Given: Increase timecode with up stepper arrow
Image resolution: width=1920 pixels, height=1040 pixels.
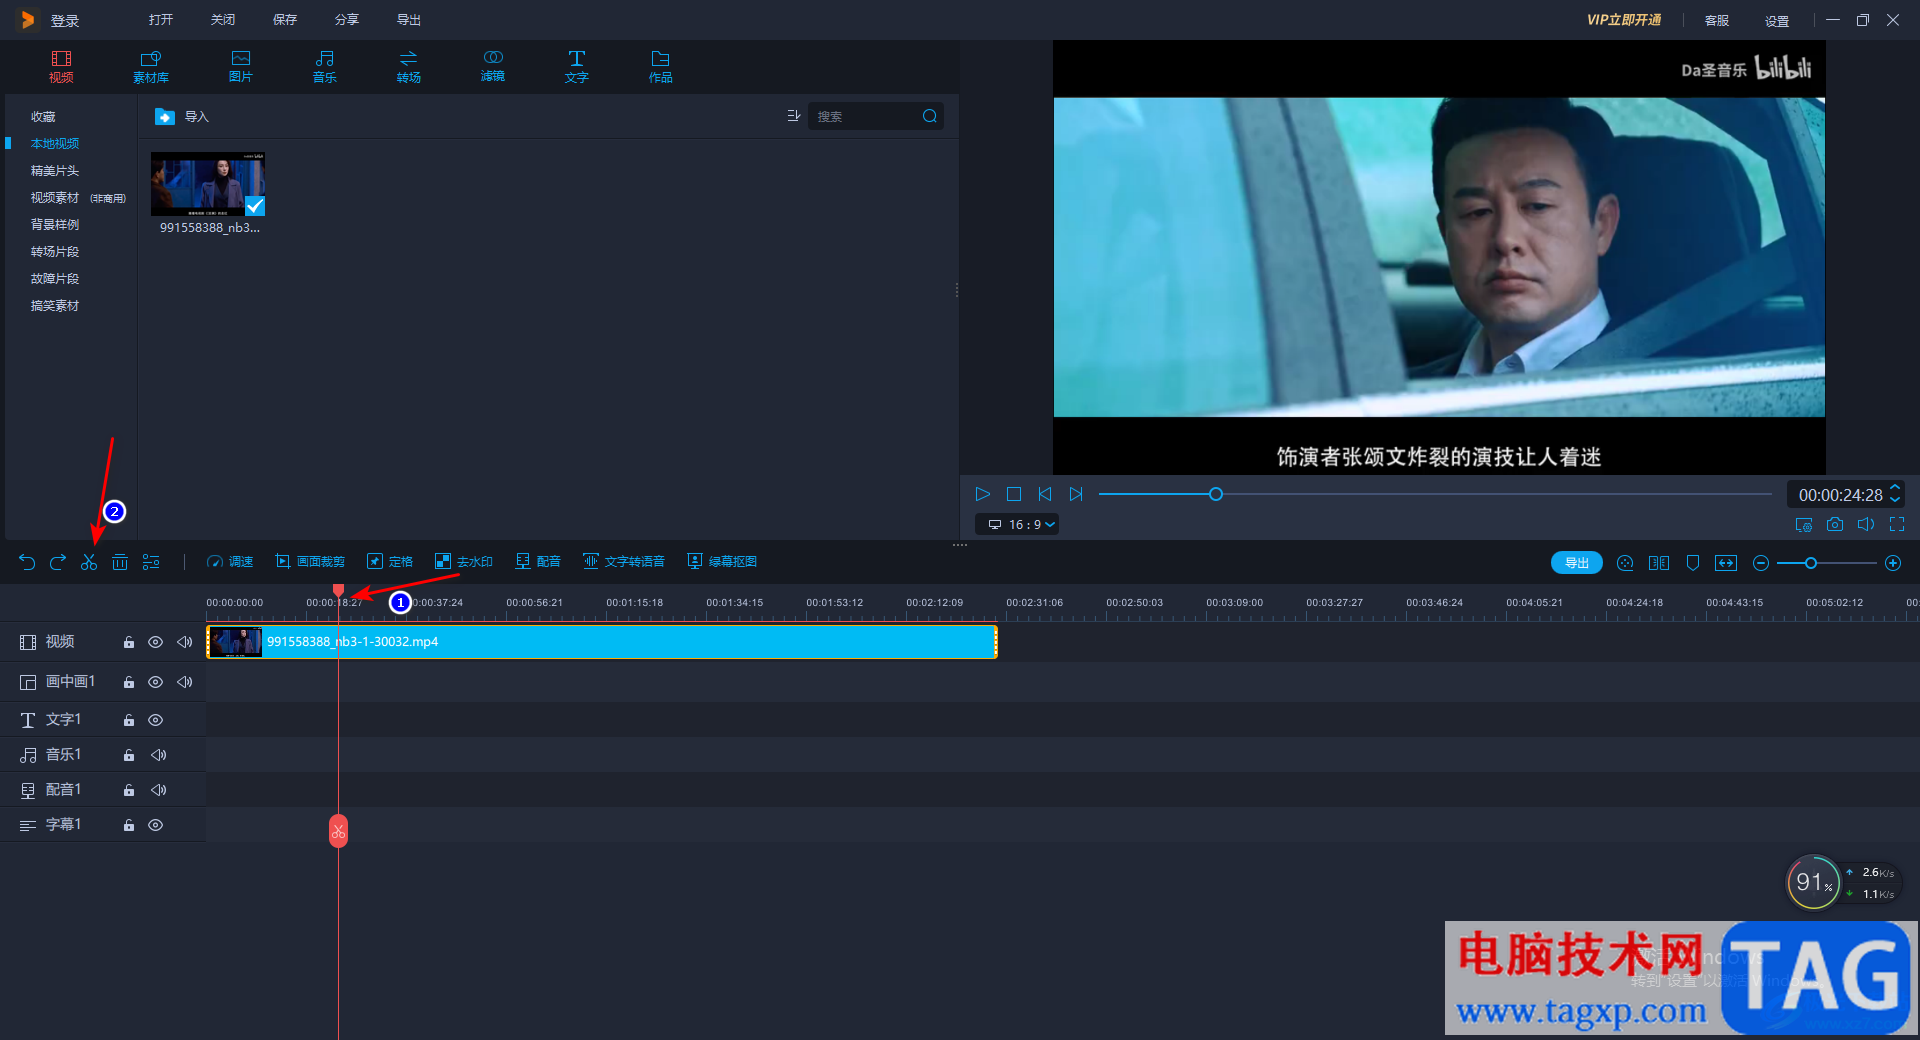Looking at the screenshot, I should pyautogui.click(x=1895, y=487).
